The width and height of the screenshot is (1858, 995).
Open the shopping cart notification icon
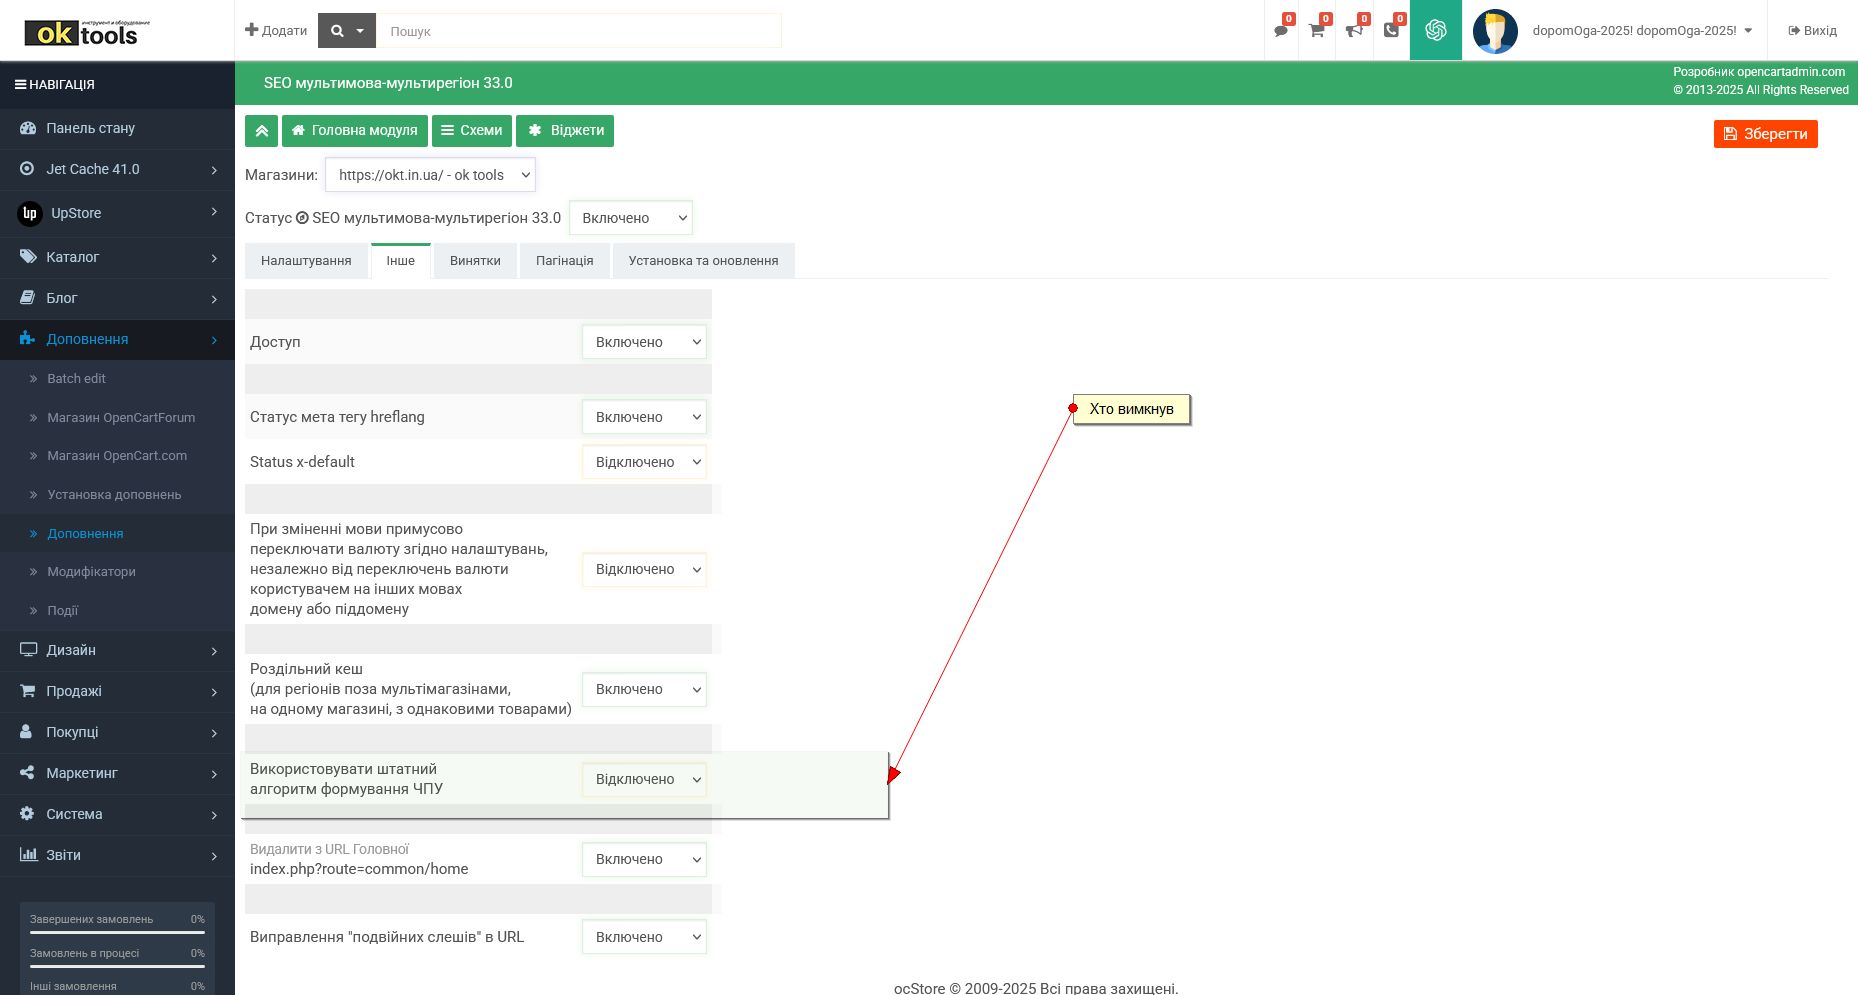pyautogui.click(x=1317, y=31)
